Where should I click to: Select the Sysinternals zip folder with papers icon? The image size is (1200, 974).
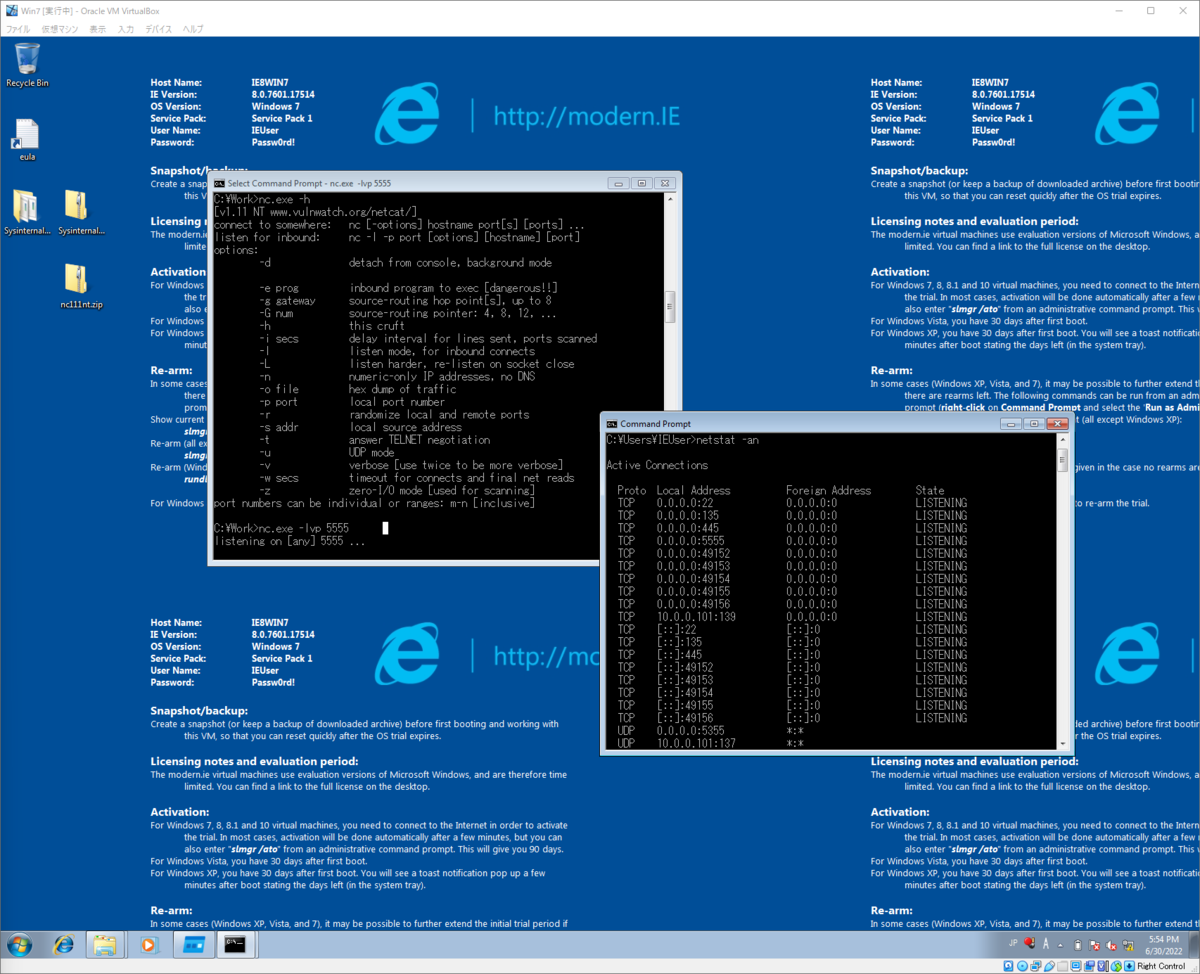[27, 212]
